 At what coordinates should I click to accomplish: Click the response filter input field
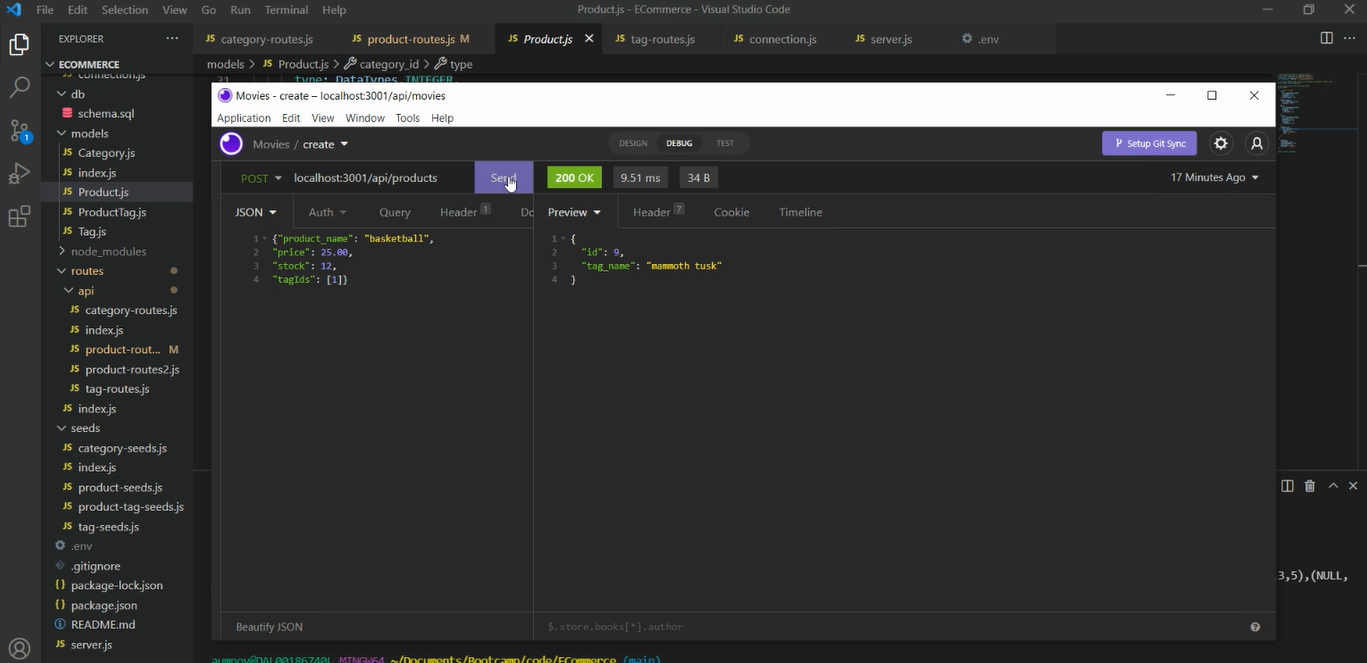pyautogui.click(x=890, y=627)
